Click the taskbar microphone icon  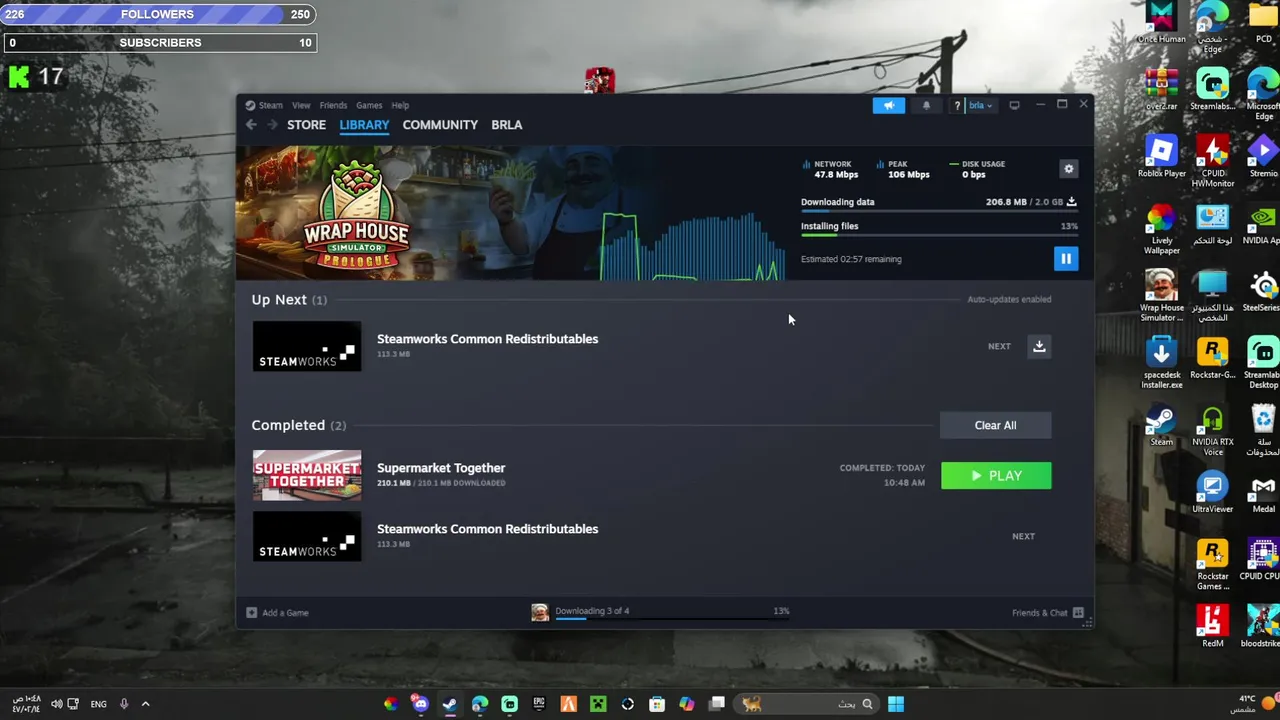[124, 704]
